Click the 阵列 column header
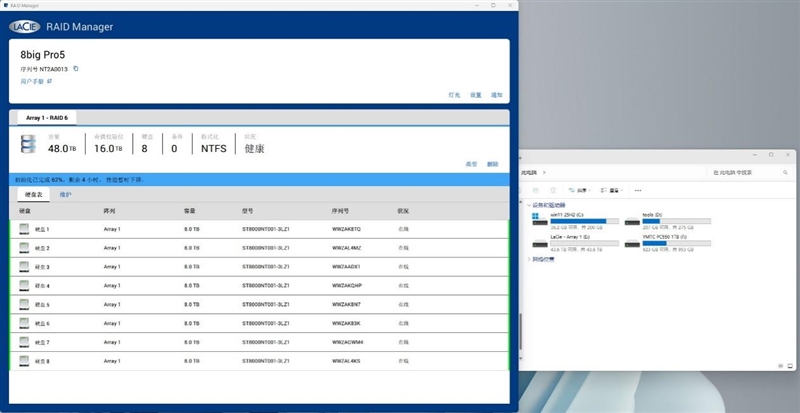Viewport: 800px width, 413px height. point(109,211)
